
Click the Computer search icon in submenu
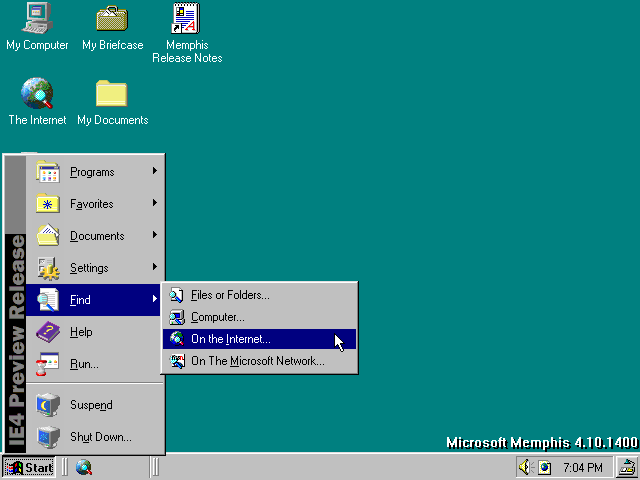click(177, 317)
